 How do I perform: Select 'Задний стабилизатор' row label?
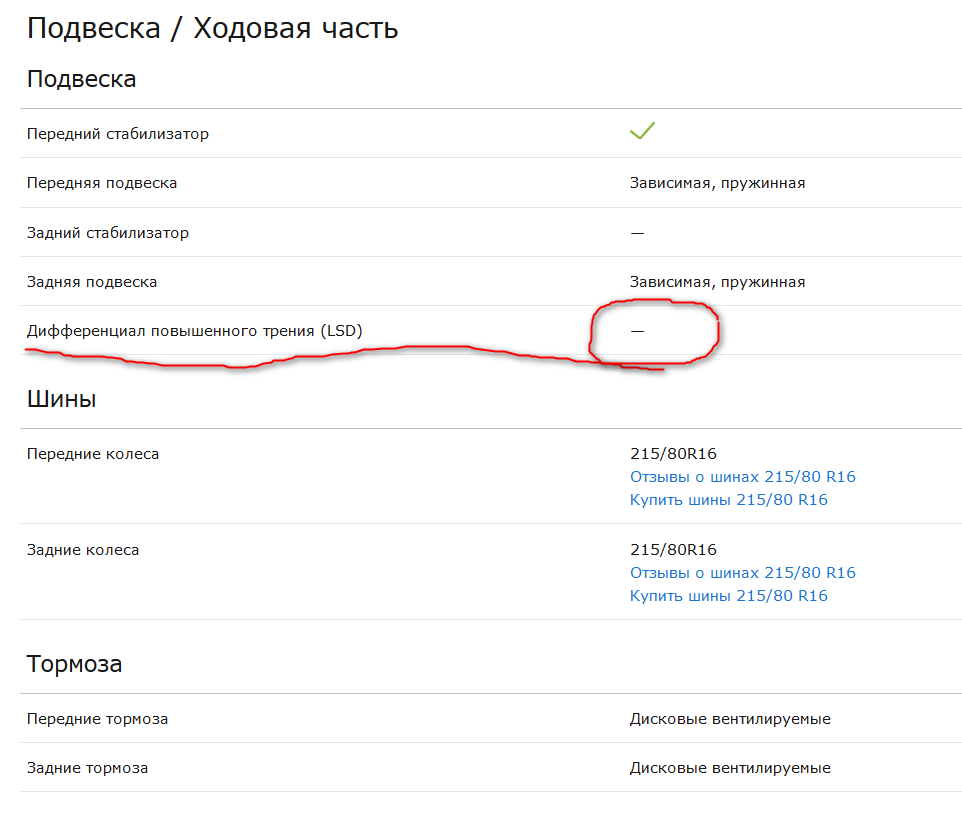pos(108,232)
